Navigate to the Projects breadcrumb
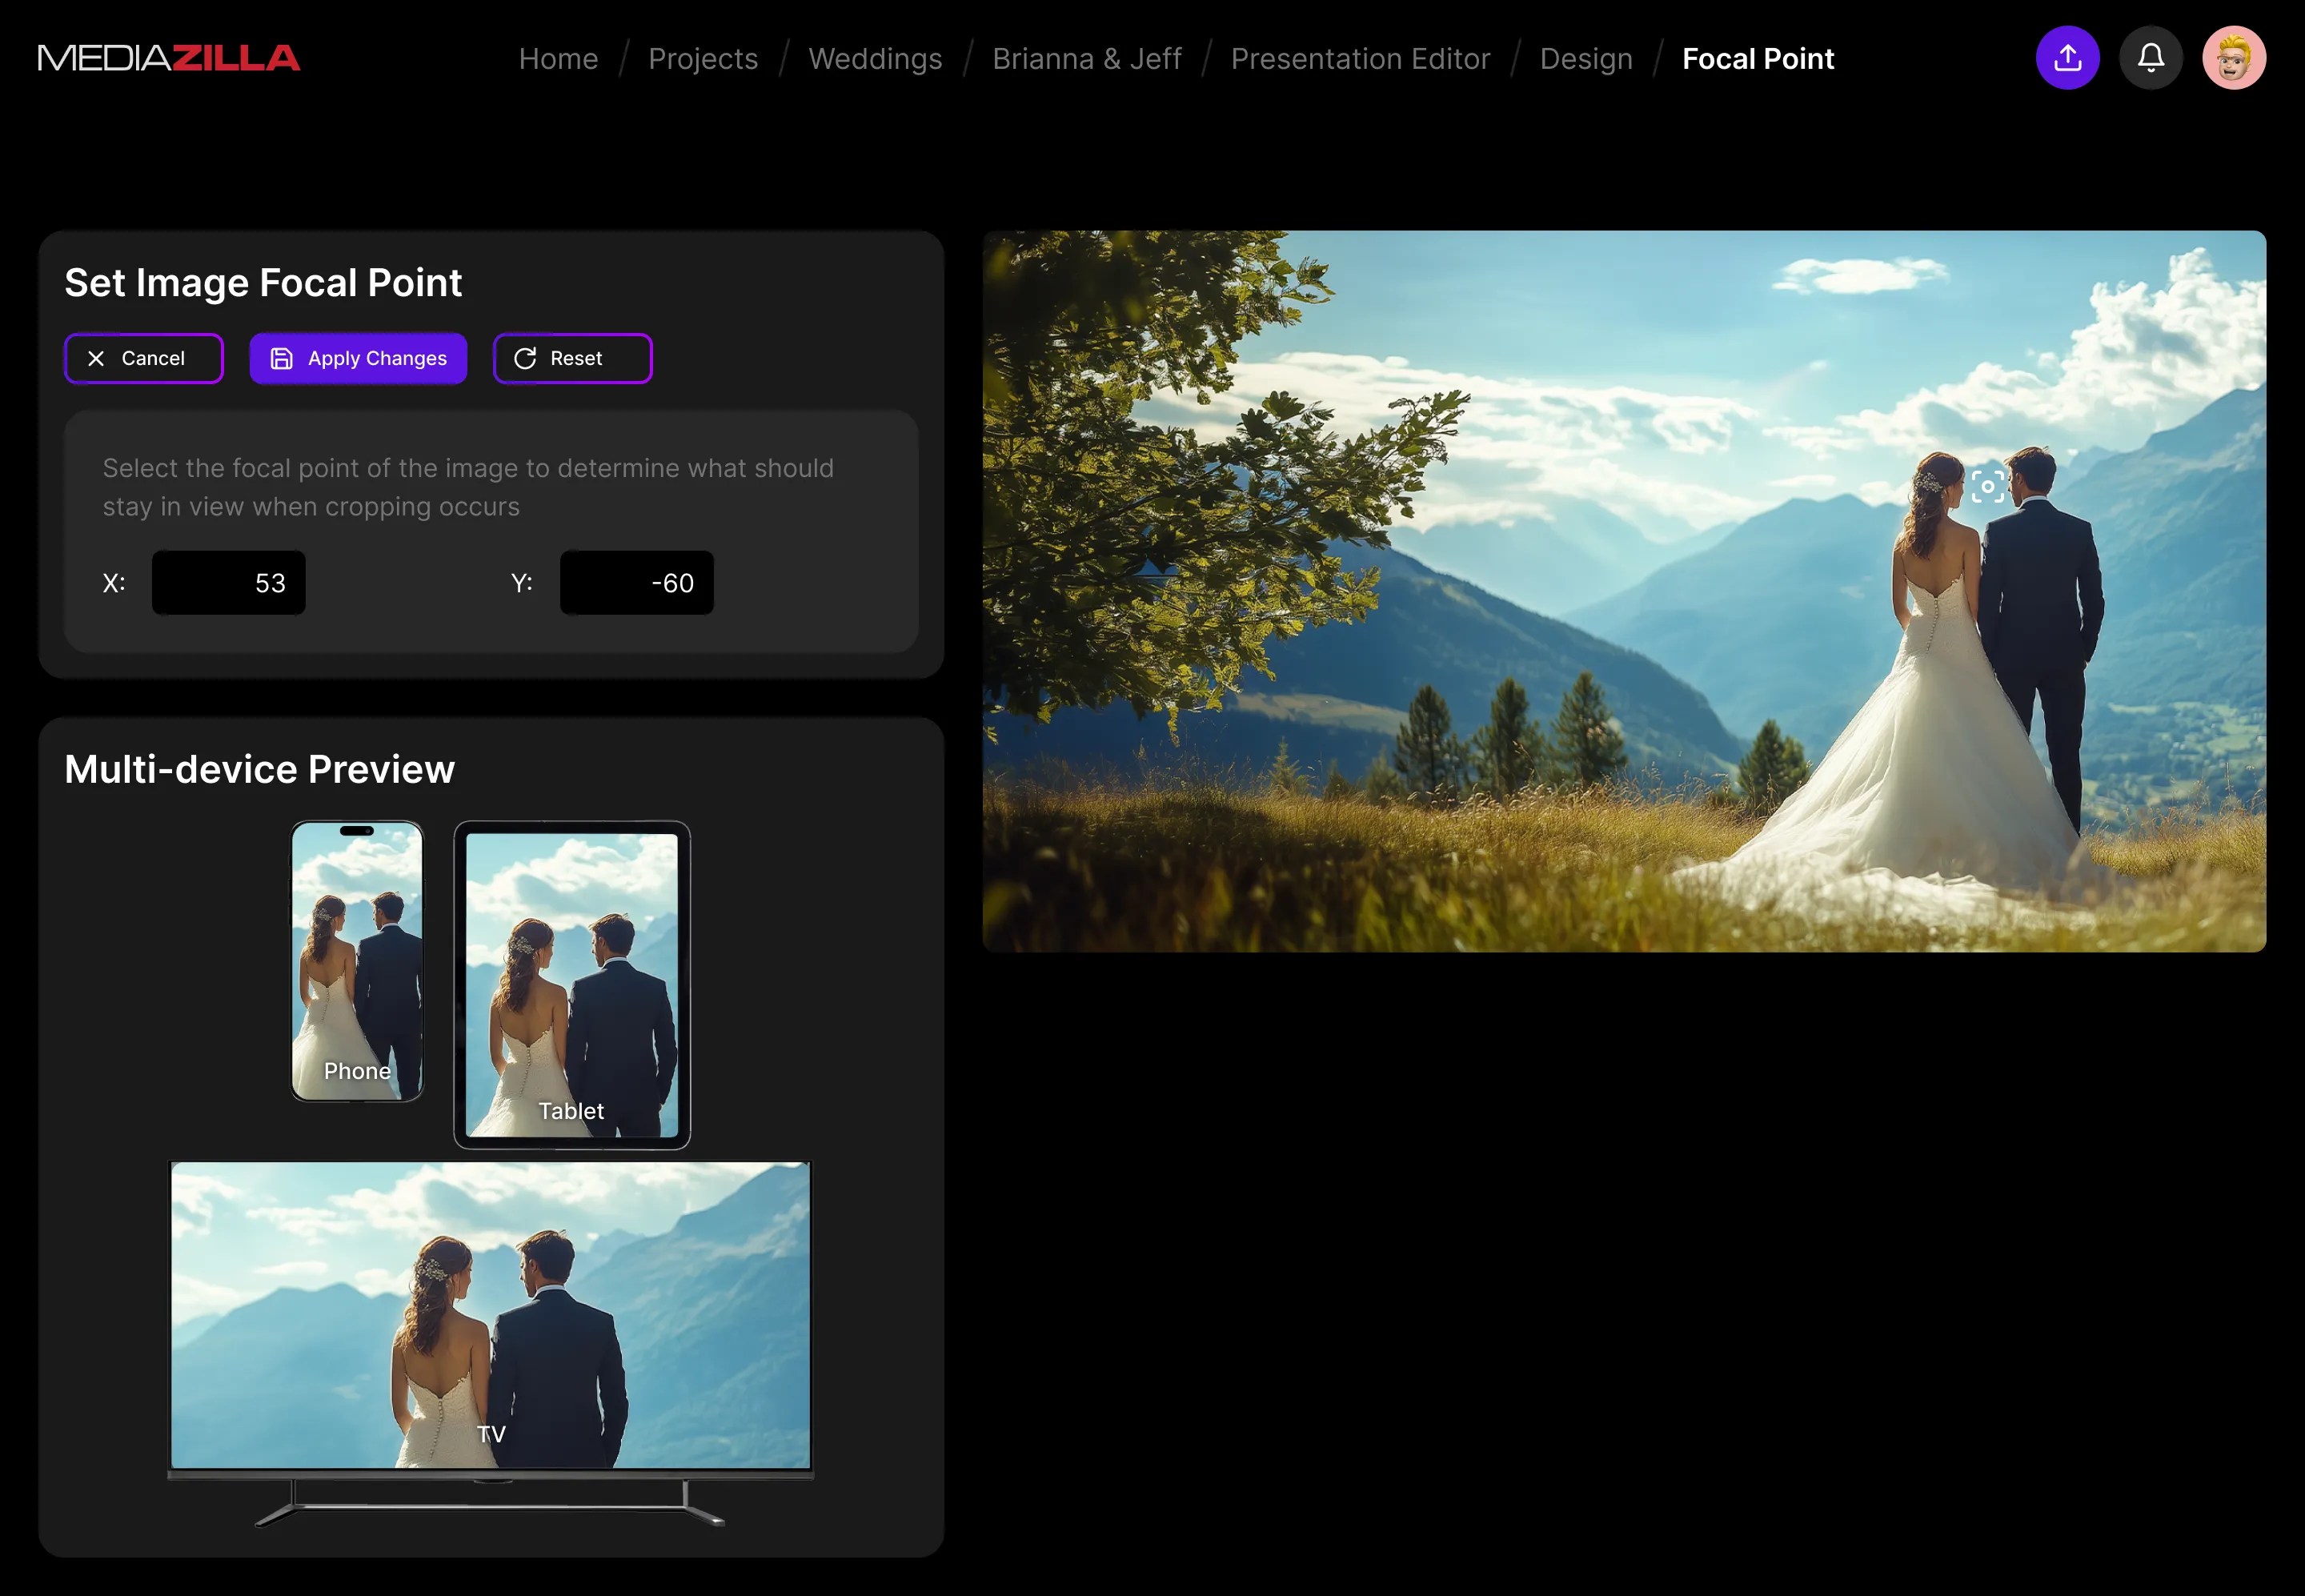The image size is (2305, 1596). click(703, 59)
